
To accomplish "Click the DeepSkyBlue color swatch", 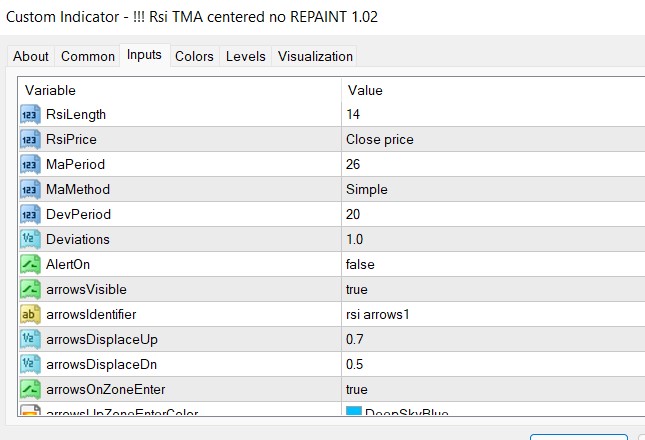I will (354, 413).
